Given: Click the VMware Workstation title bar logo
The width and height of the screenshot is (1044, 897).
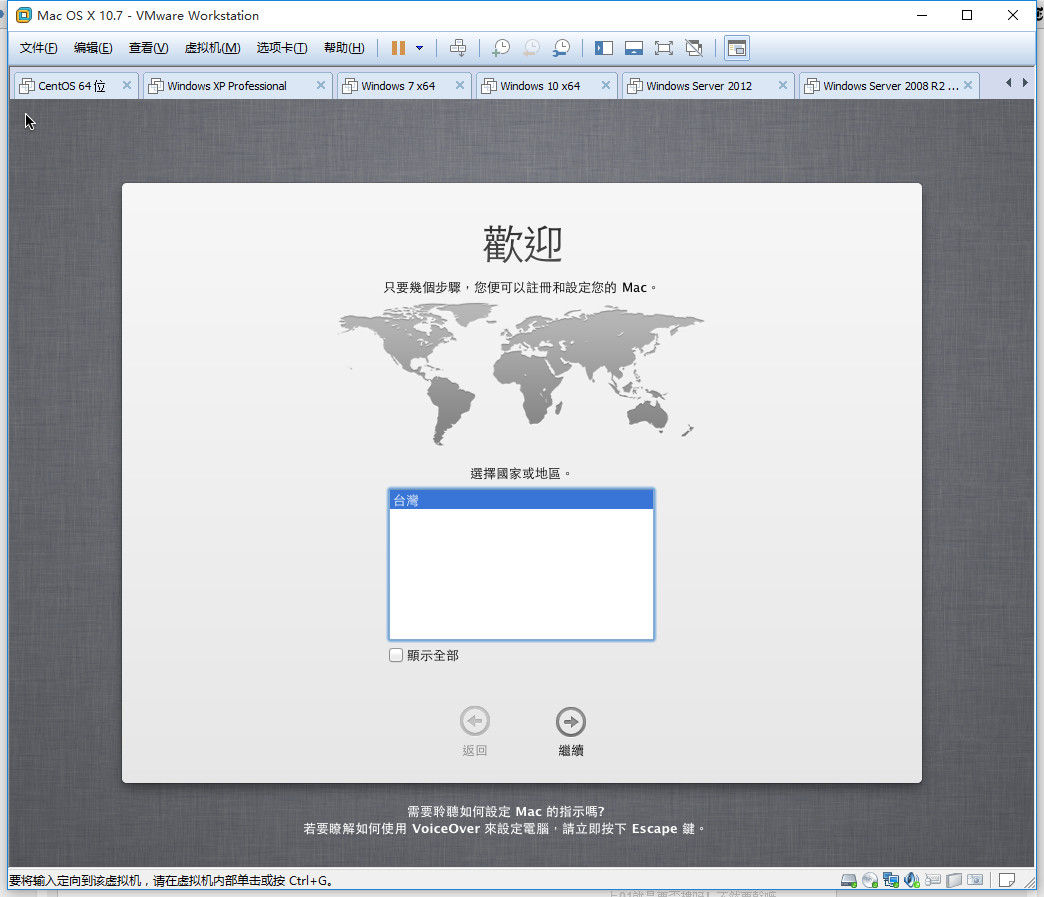Looking at the screenshot, I should coord(23,15).
